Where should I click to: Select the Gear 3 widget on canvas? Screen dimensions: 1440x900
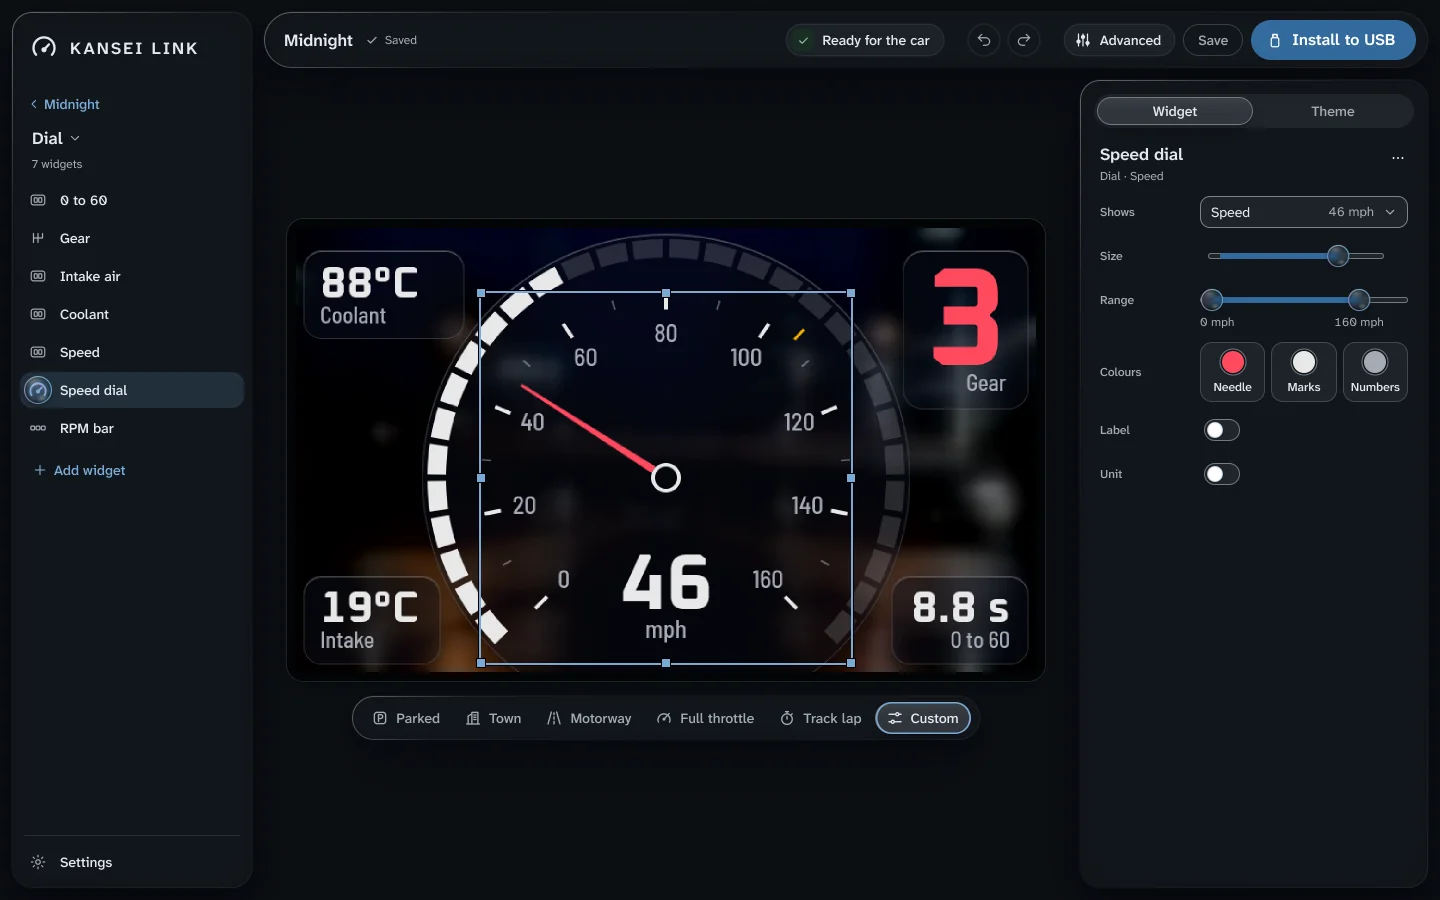coord(966,330)
